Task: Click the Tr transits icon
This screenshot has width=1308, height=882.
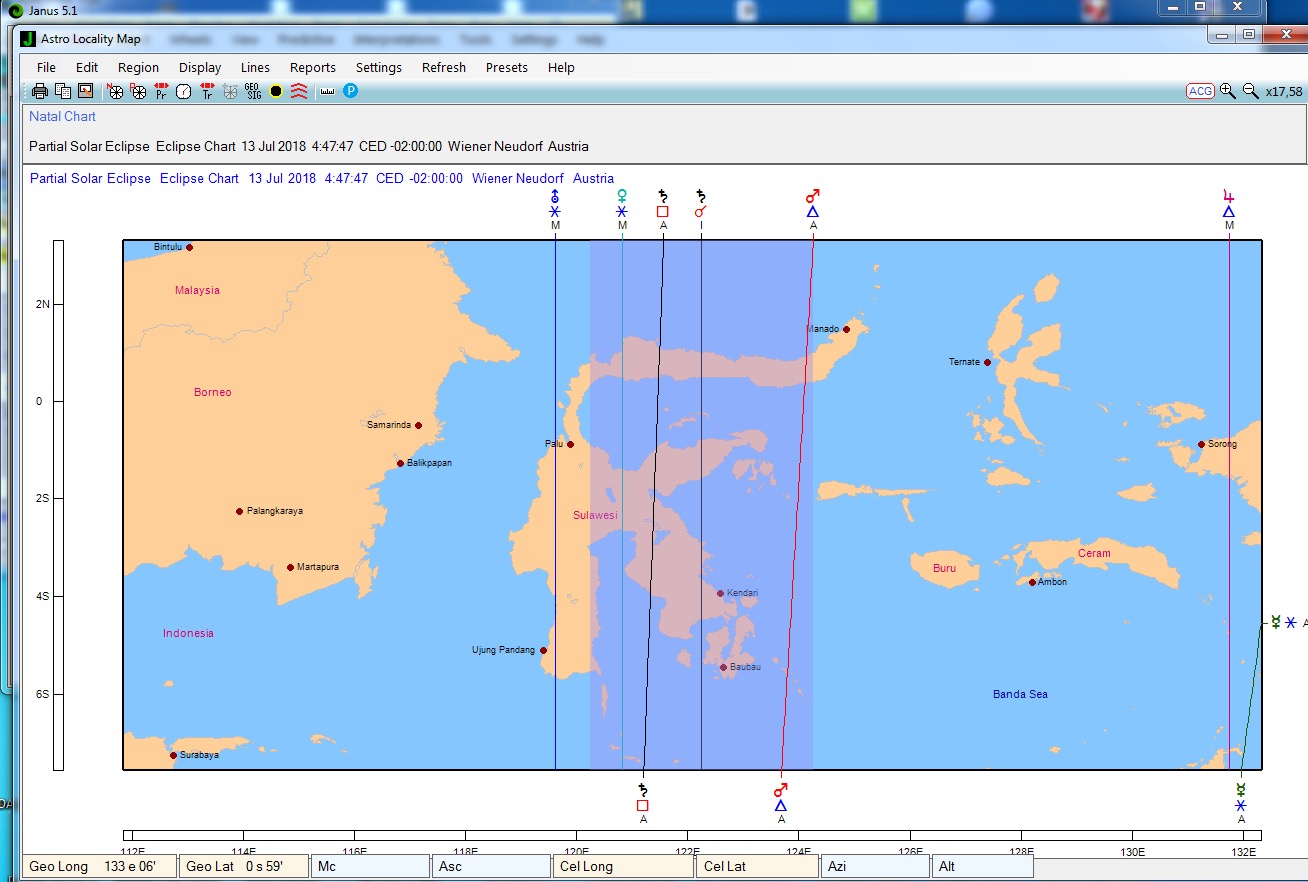Action: pos(207,92)
